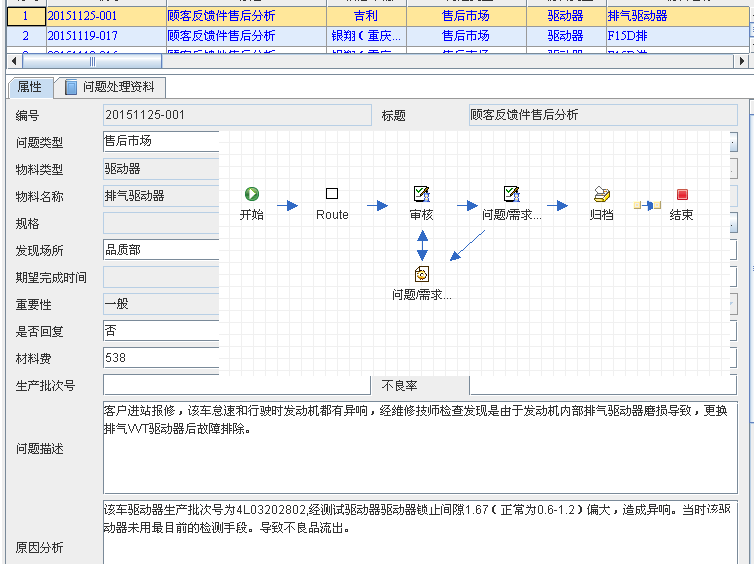Click the double-headed arrow under 审核

[x=422, y=246]
